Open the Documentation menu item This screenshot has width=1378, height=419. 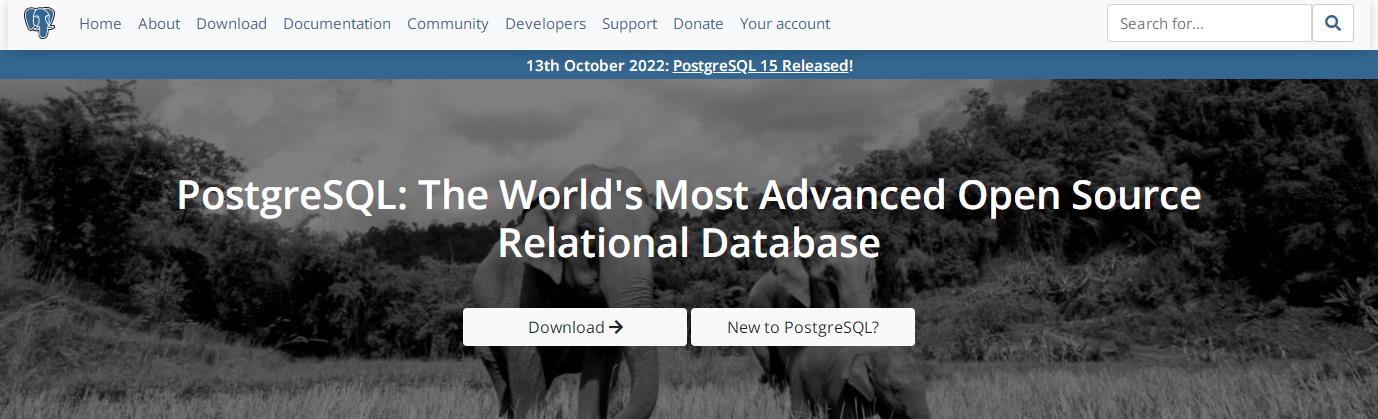337,23
